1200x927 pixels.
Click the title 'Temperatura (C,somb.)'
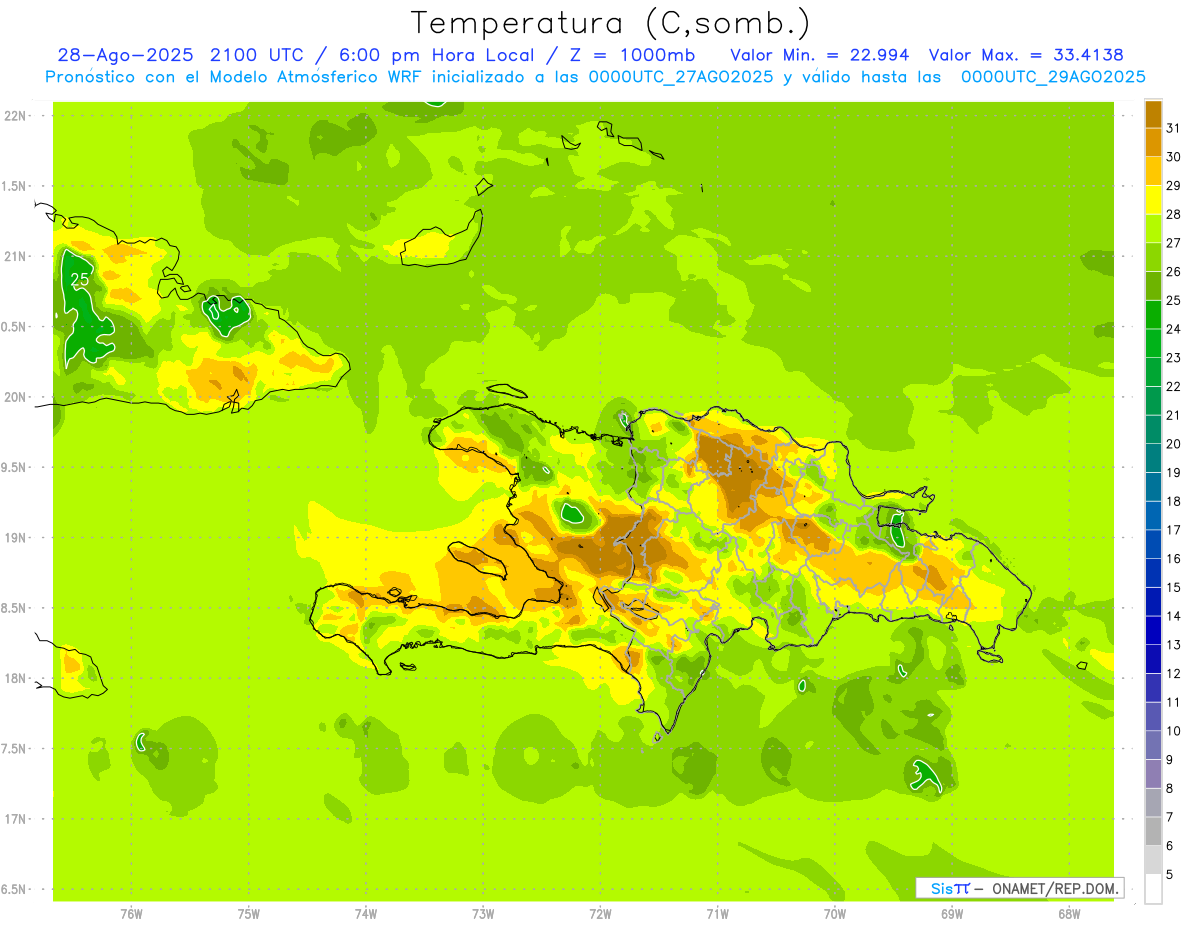(611, 24)
